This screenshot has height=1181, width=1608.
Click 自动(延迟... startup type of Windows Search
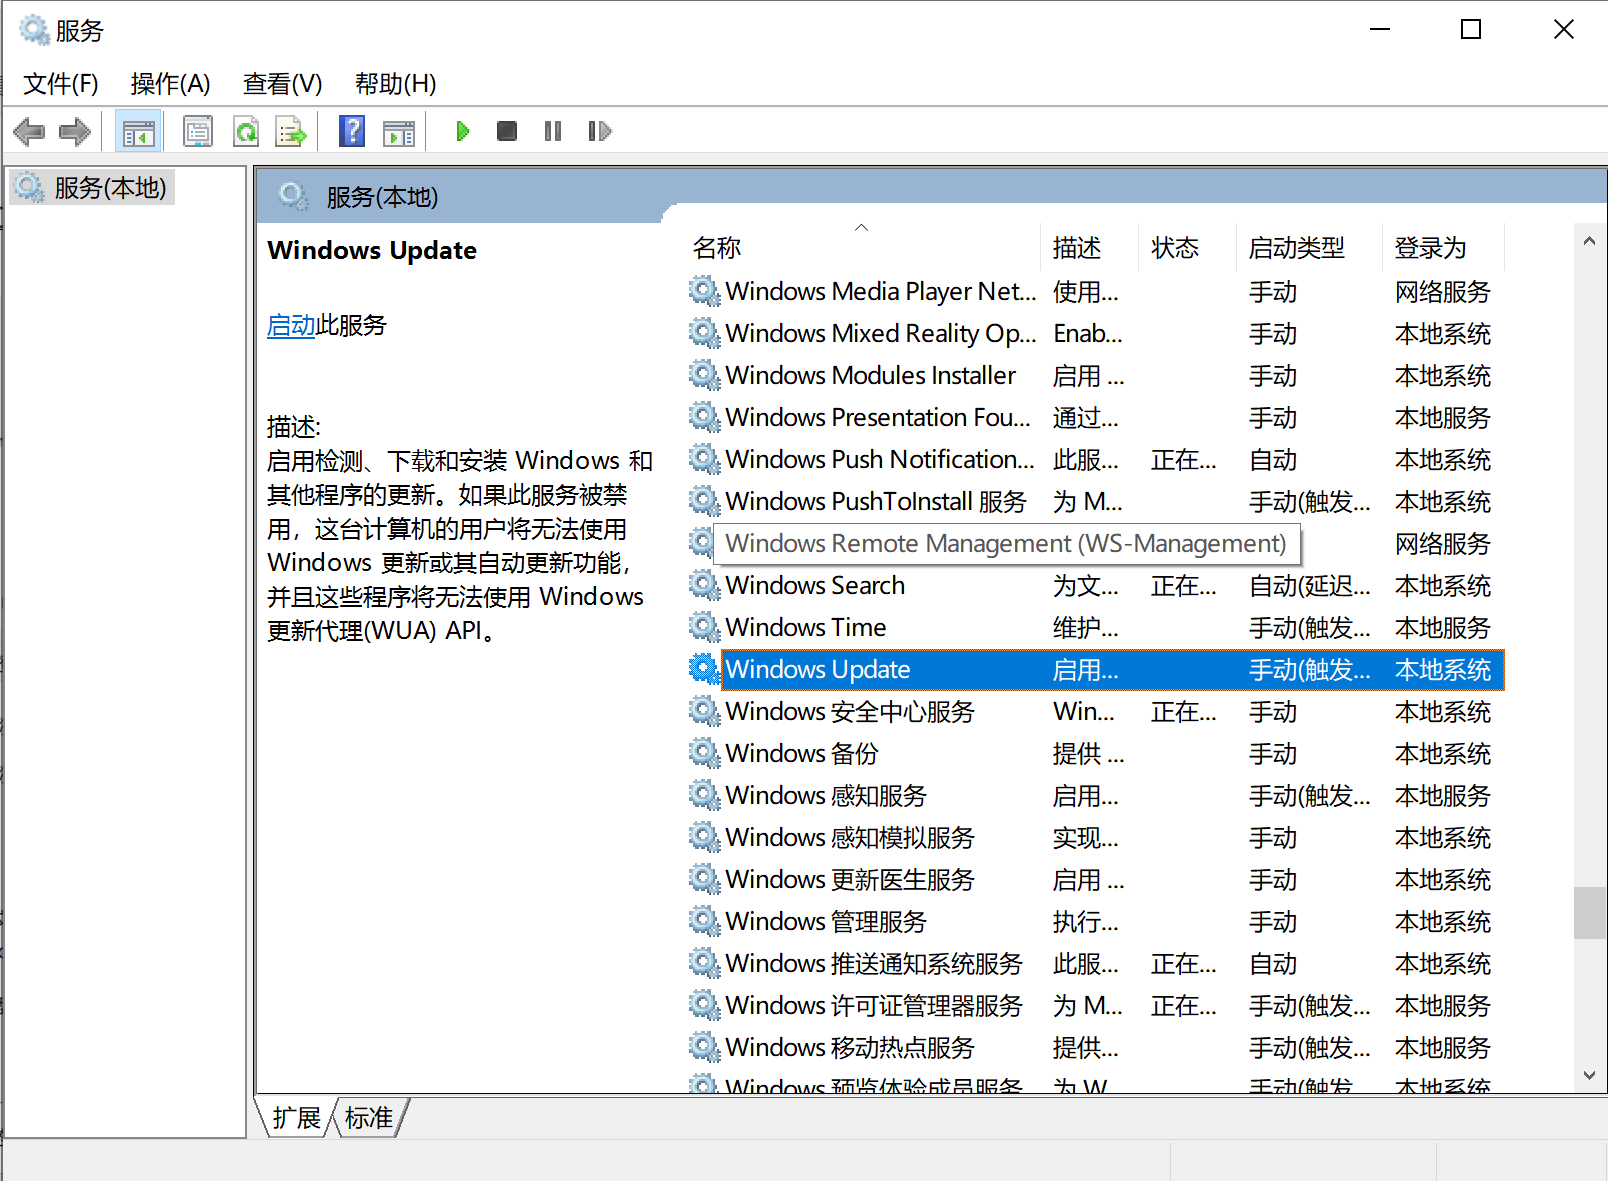click(x=1310, y=585)
